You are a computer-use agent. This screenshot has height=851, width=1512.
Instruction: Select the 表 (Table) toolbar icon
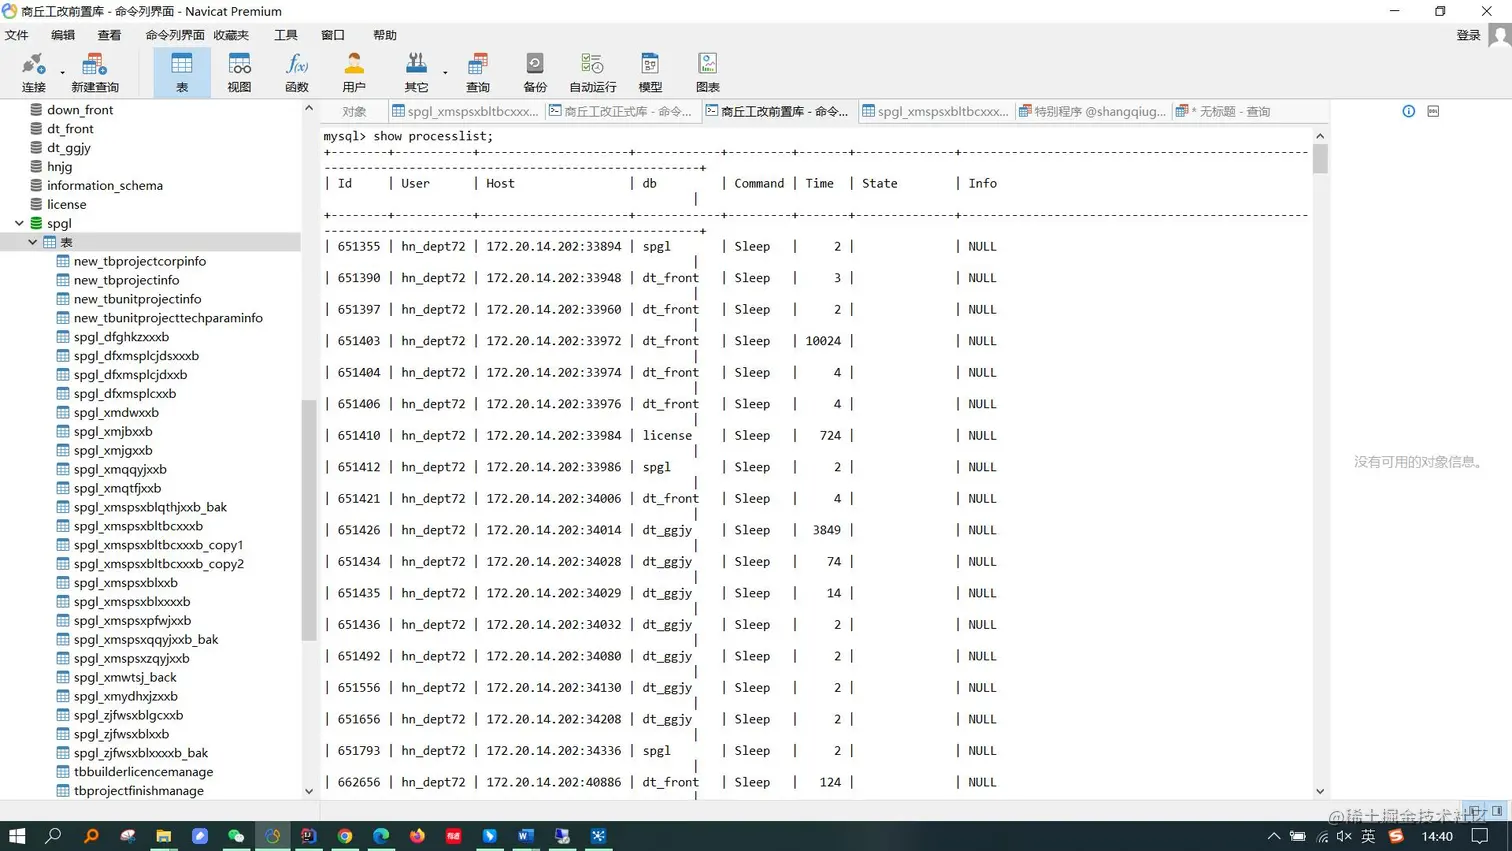click(x=182, y=72)
